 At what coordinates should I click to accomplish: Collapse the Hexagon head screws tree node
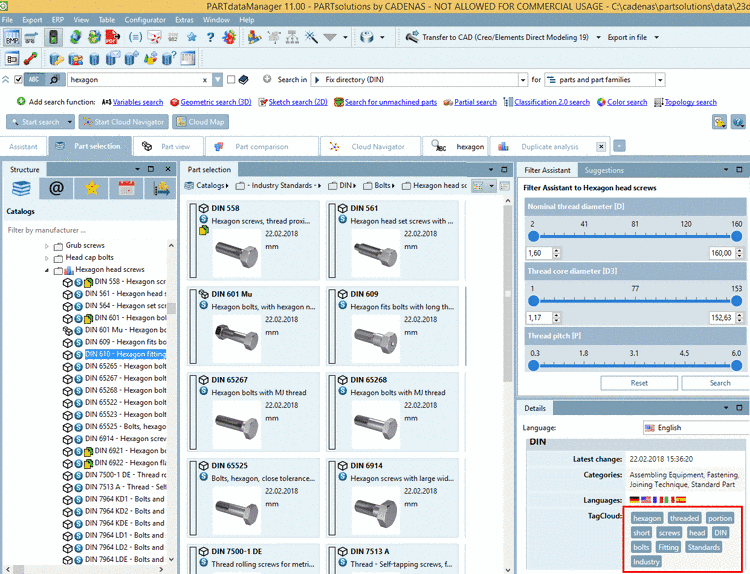46,270
